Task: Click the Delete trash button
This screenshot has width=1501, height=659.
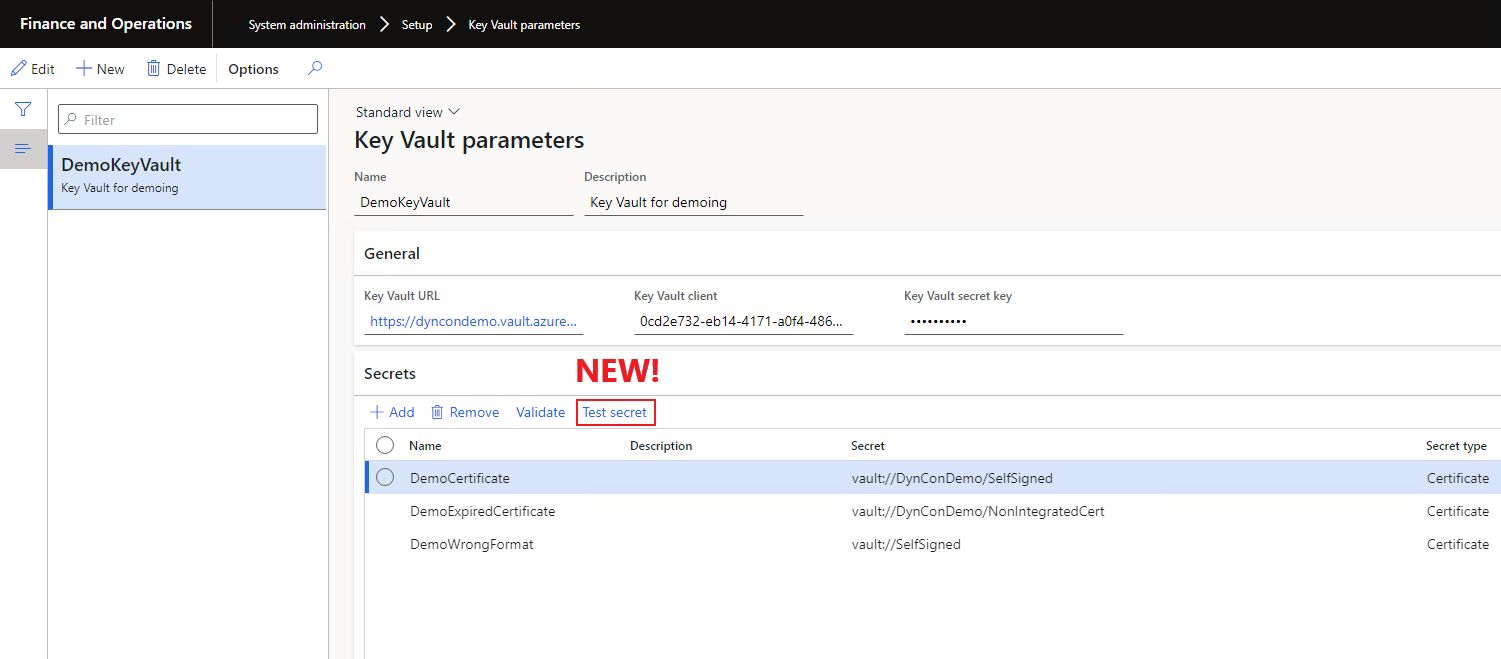Action: [x=176, y=69]
